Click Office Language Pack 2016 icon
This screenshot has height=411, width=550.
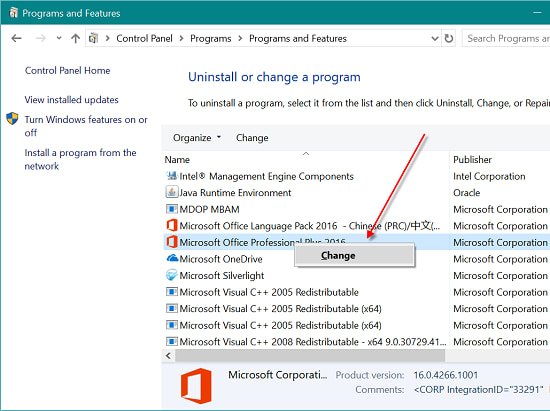(x=172, y=225)
